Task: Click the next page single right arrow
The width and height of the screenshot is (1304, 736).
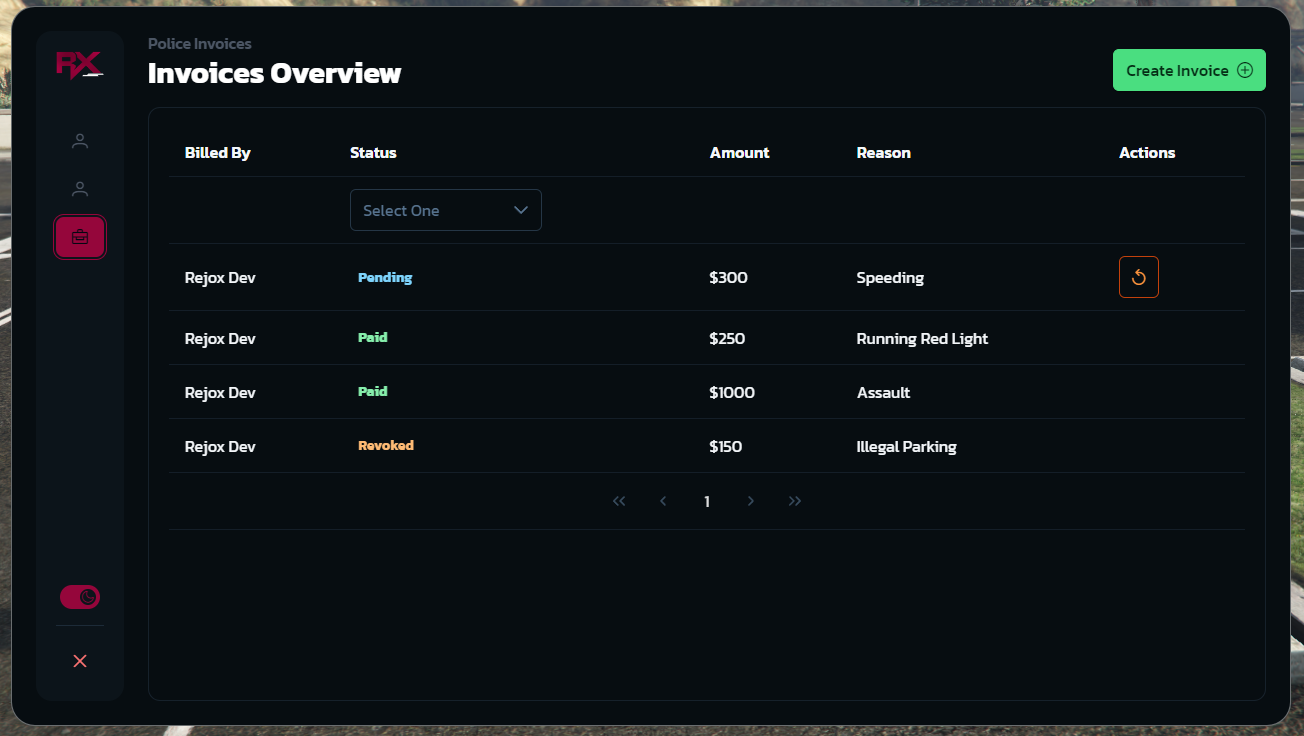Action: [x=751, y=501]
